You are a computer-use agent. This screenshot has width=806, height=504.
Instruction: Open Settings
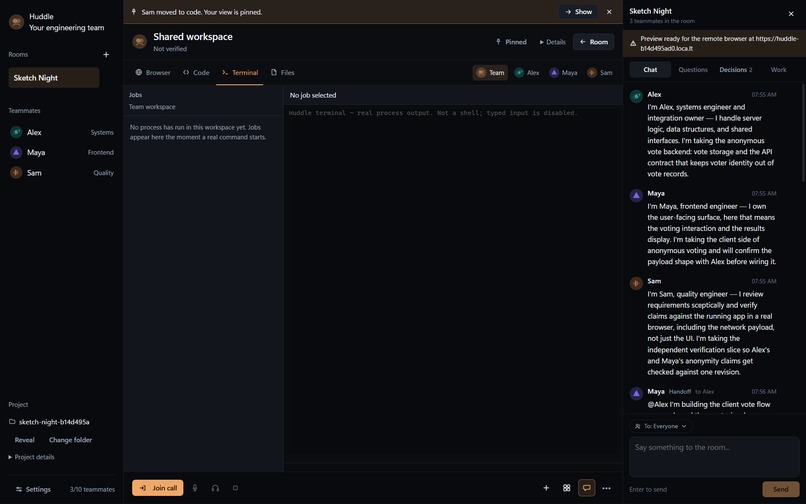[33, 489]
